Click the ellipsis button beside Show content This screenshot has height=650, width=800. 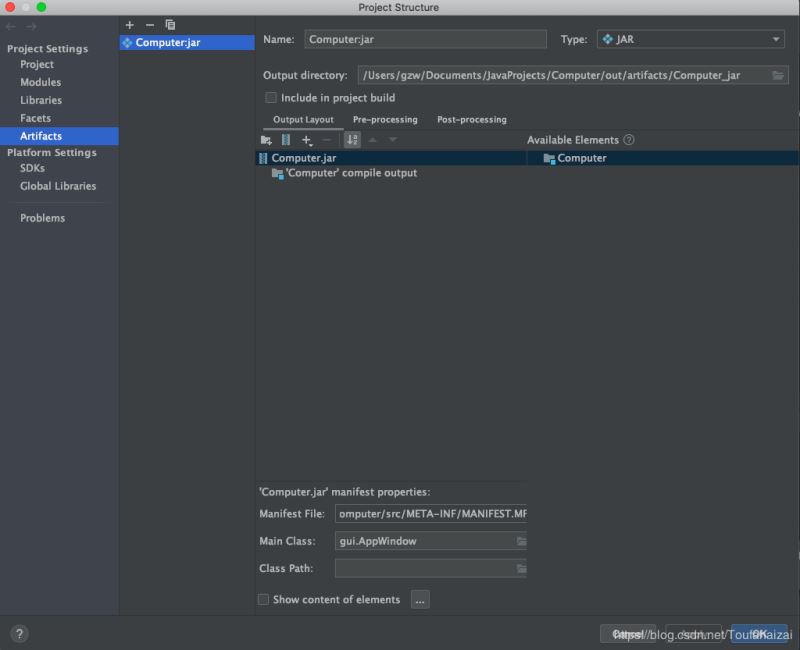coord(420,600)
